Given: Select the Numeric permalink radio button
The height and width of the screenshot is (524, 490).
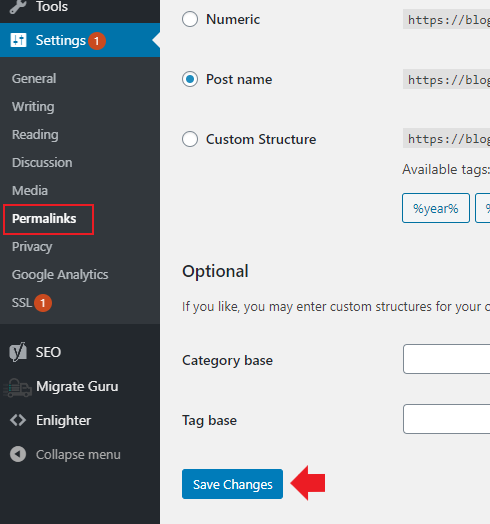Looking at the screenshot, I should coord(190,19).
